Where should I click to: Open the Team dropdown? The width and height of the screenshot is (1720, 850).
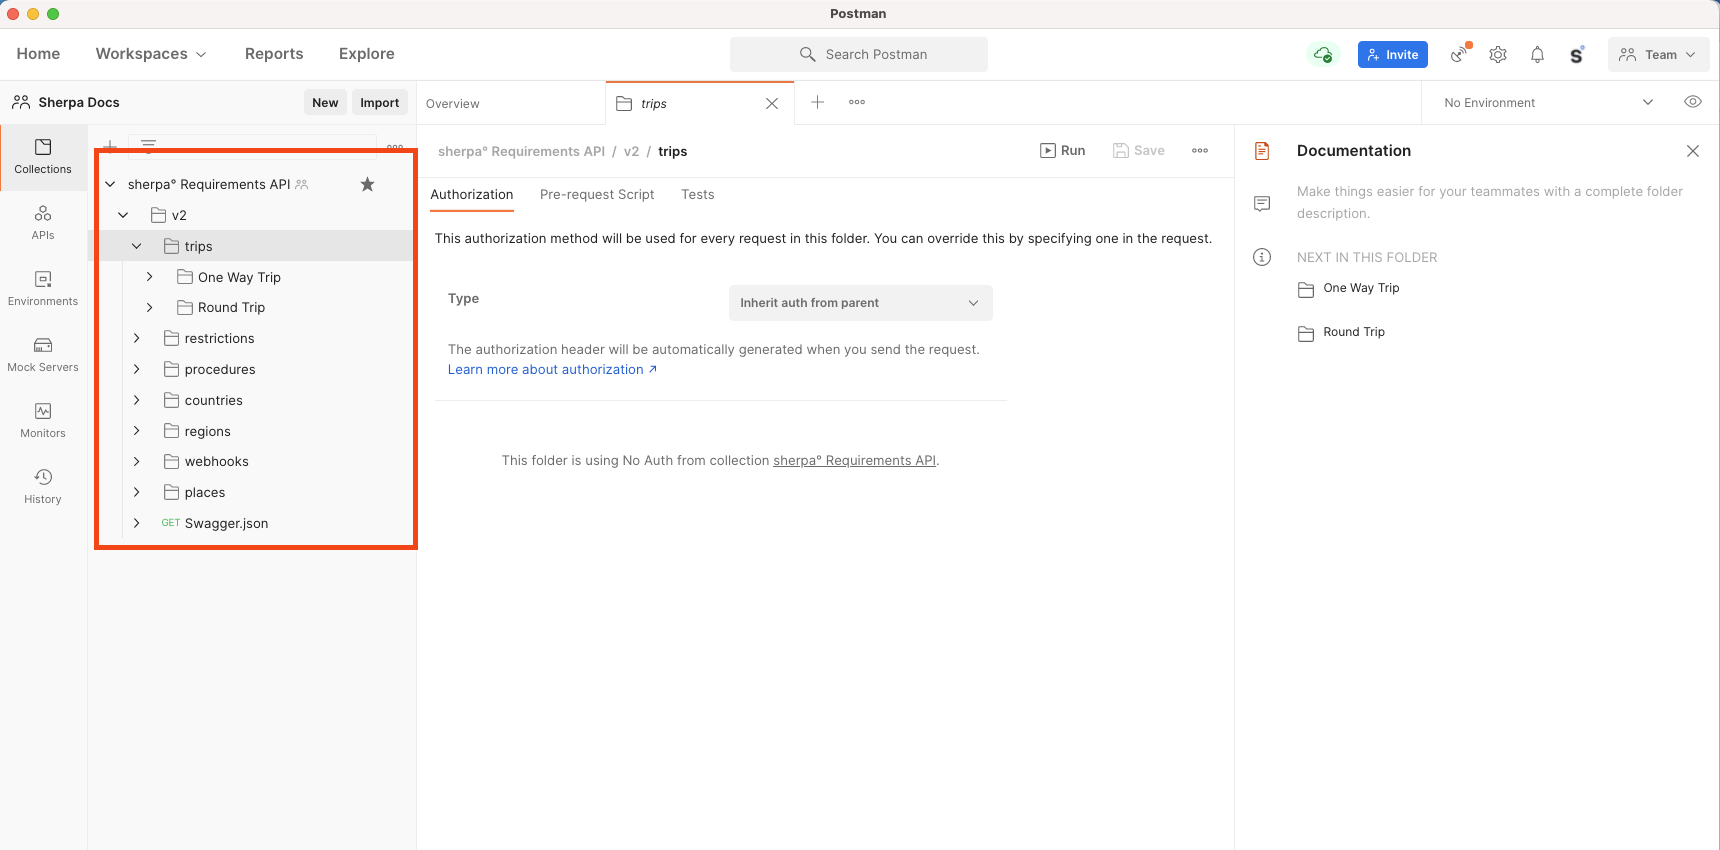coord(1658,54)
